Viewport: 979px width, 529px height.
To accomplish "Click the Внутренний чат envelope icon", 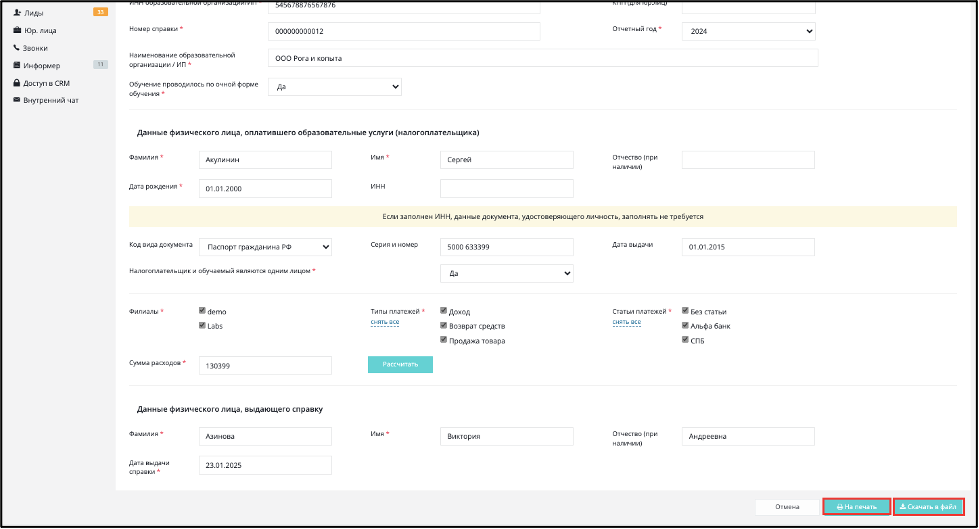I will click(17, 100).
